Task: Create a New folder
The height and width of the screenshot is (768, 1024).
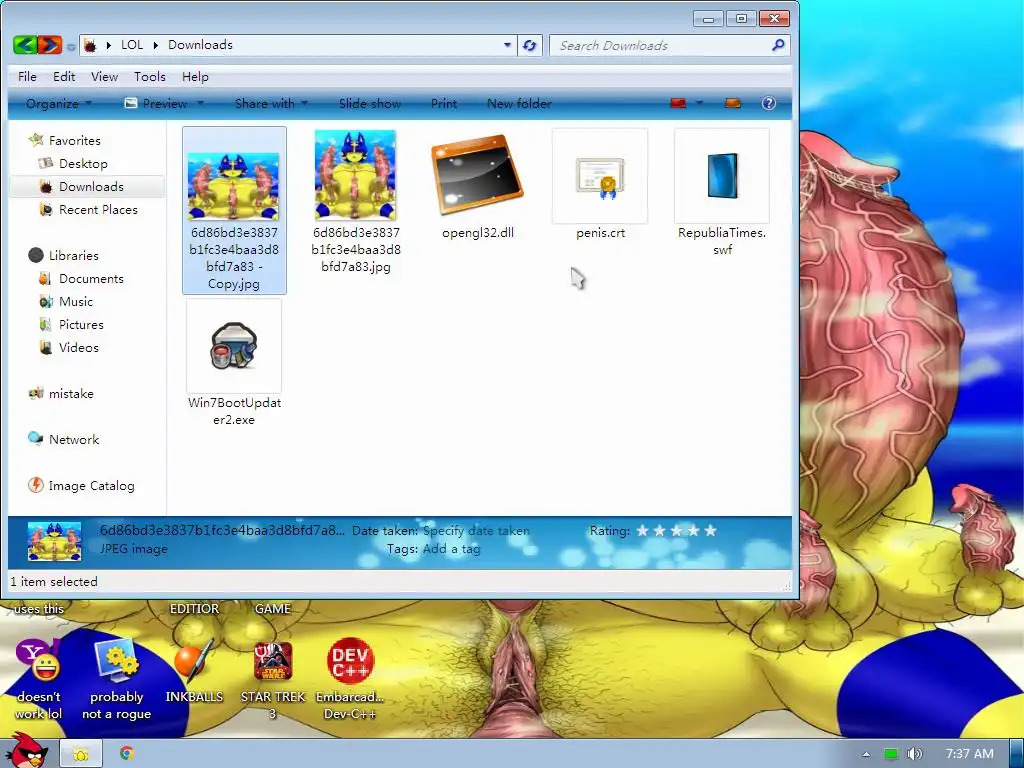Action: point(519,103)
